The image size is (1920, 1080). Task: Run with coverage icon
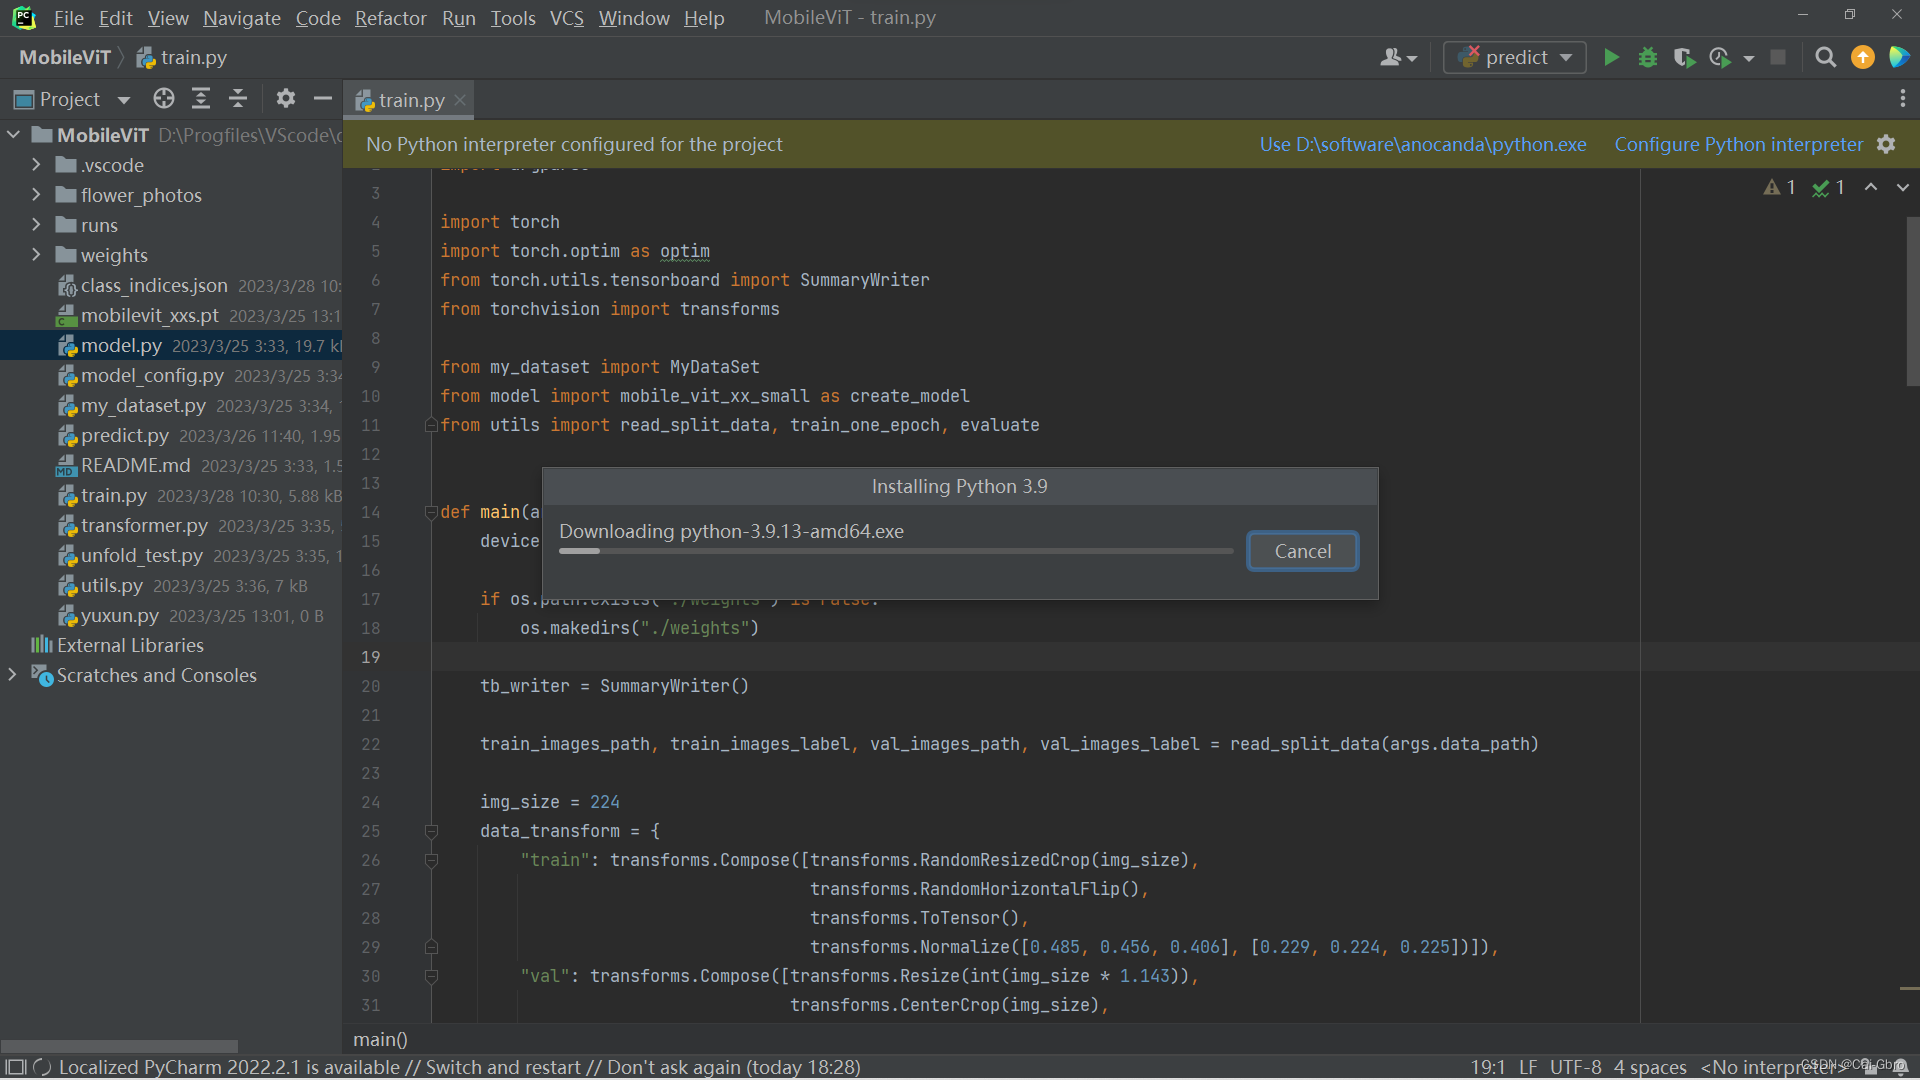(1684, 58)
